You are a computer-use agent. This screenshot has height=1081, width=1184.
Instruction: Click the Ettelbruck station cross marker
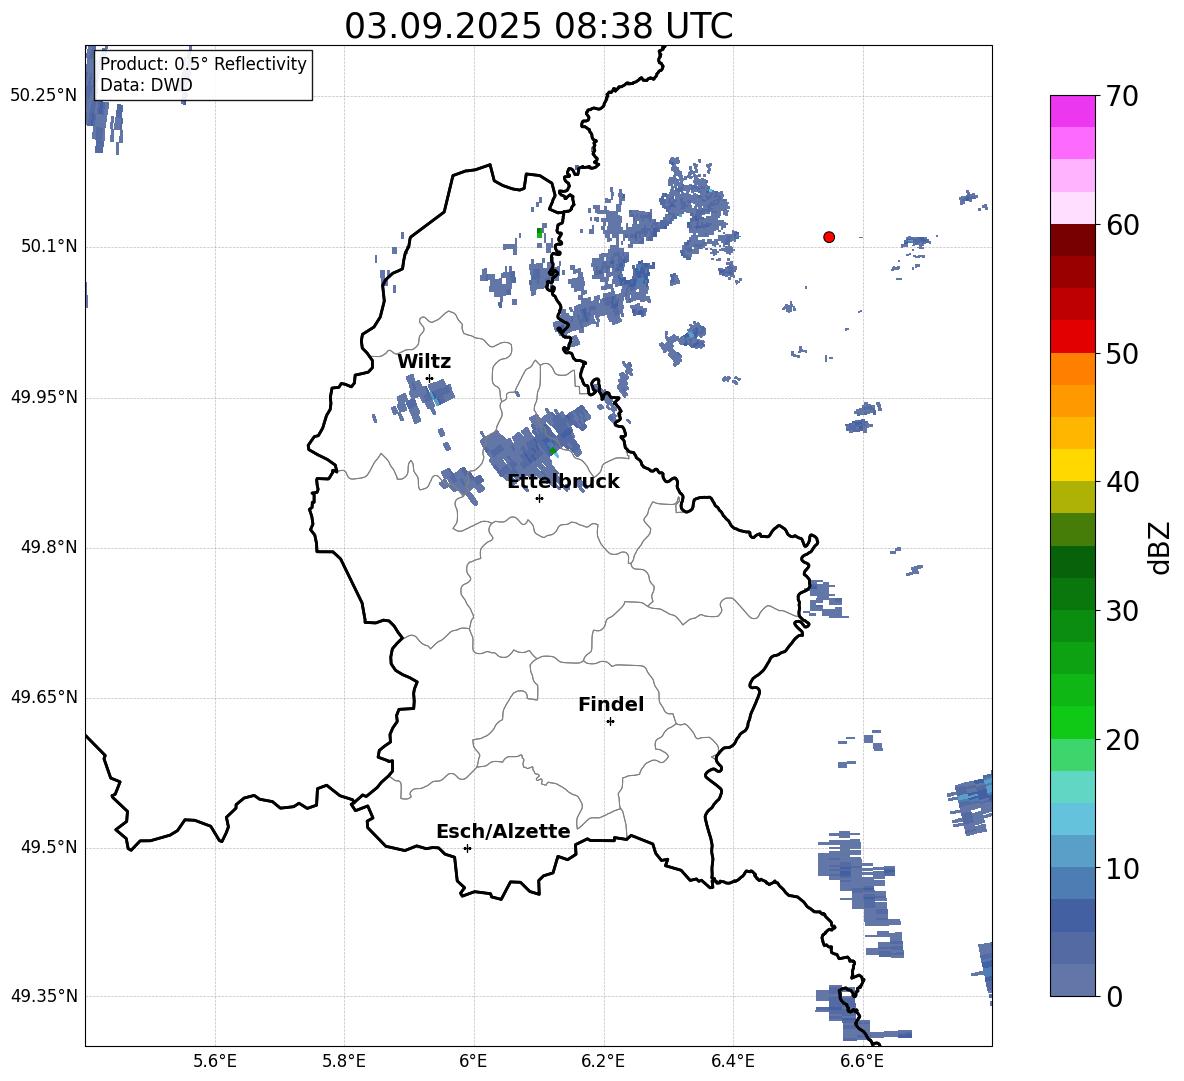point(539,498)
